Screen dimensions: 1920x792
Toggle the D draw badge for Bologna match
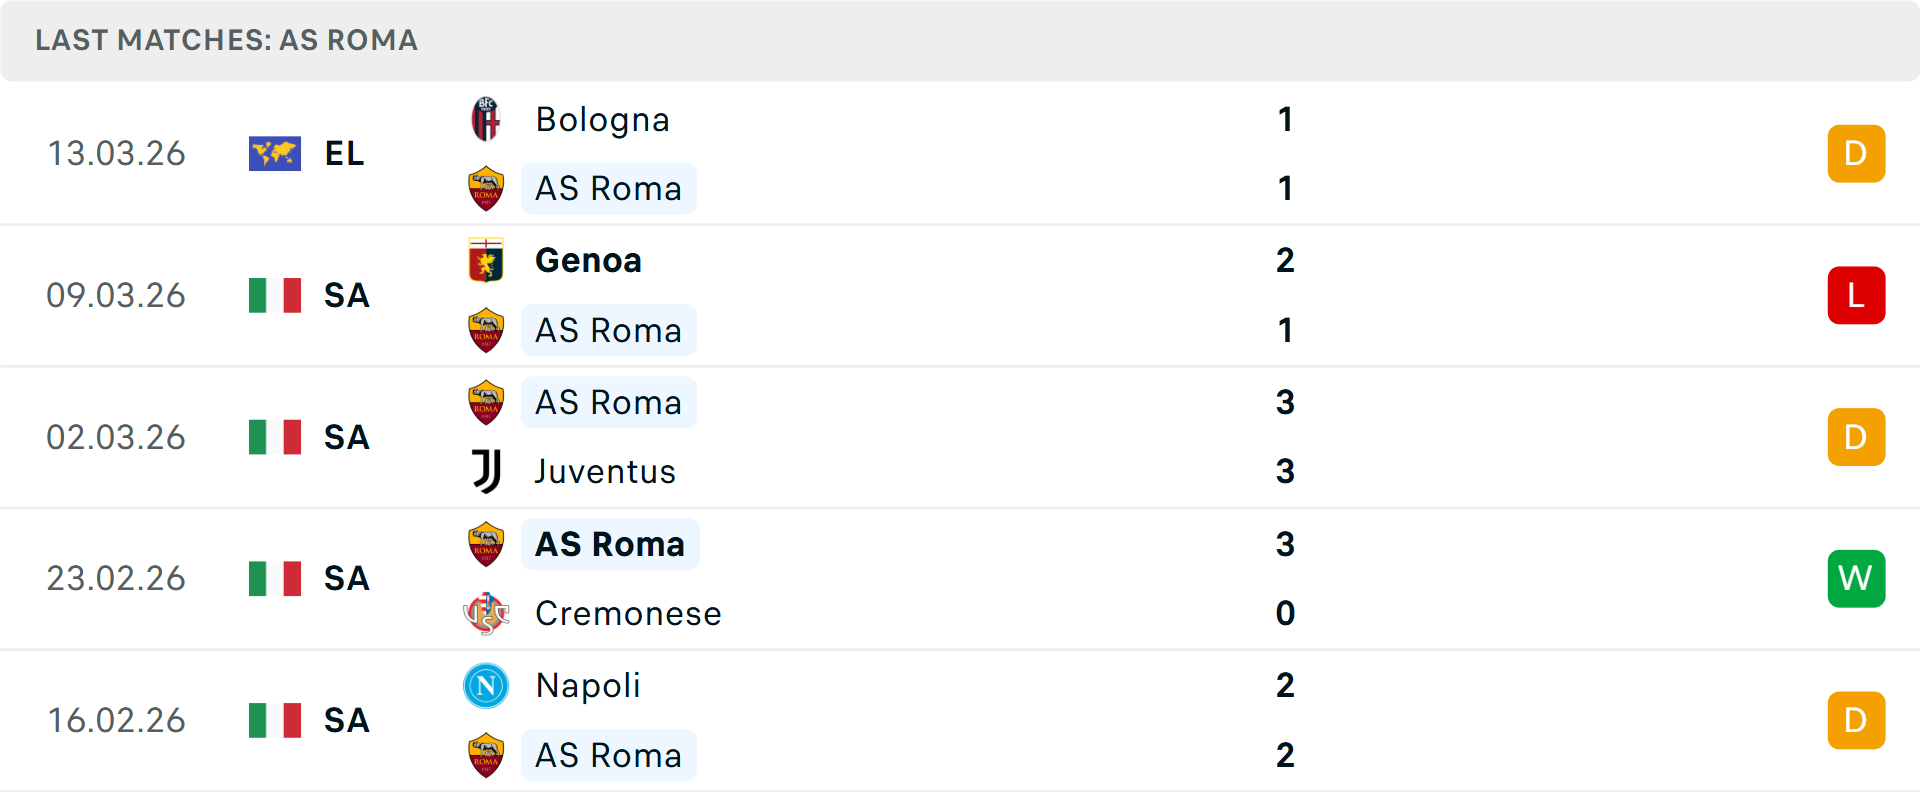pos(1856,153)
